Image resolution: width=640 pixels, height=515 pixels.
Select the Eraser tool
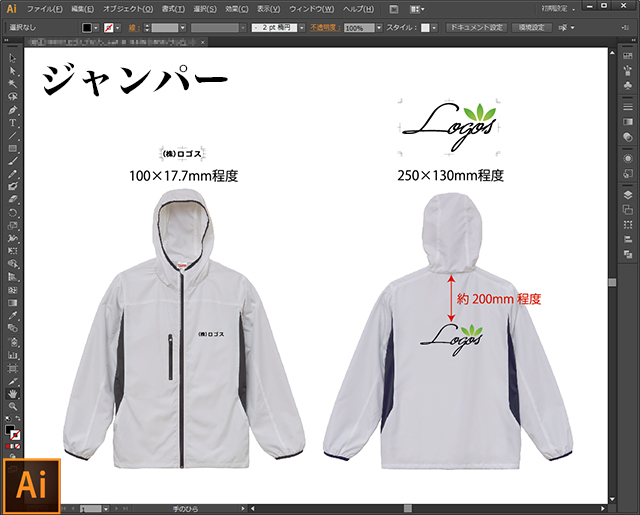pyautogui.click(x=13, y=200)
